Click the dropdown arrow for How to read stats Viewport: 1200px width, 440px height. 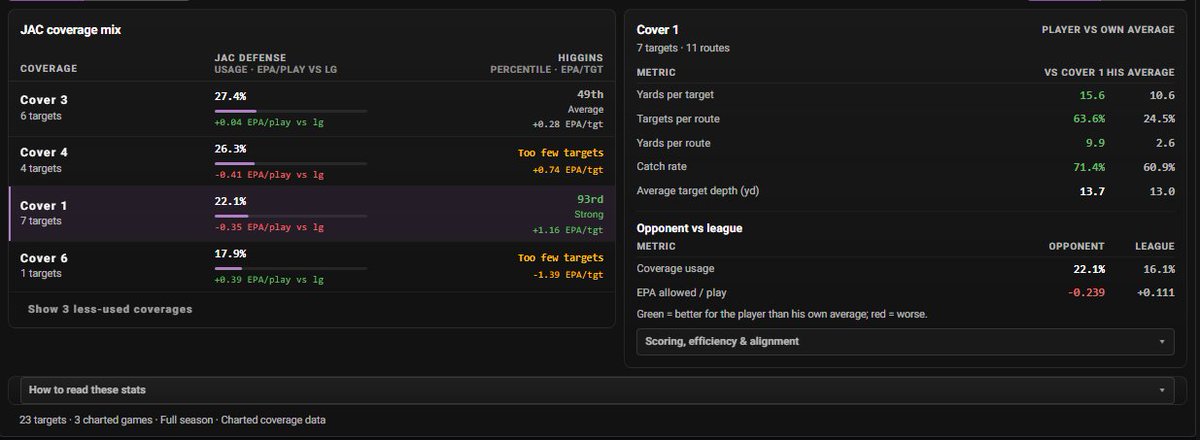point(1162,390)
